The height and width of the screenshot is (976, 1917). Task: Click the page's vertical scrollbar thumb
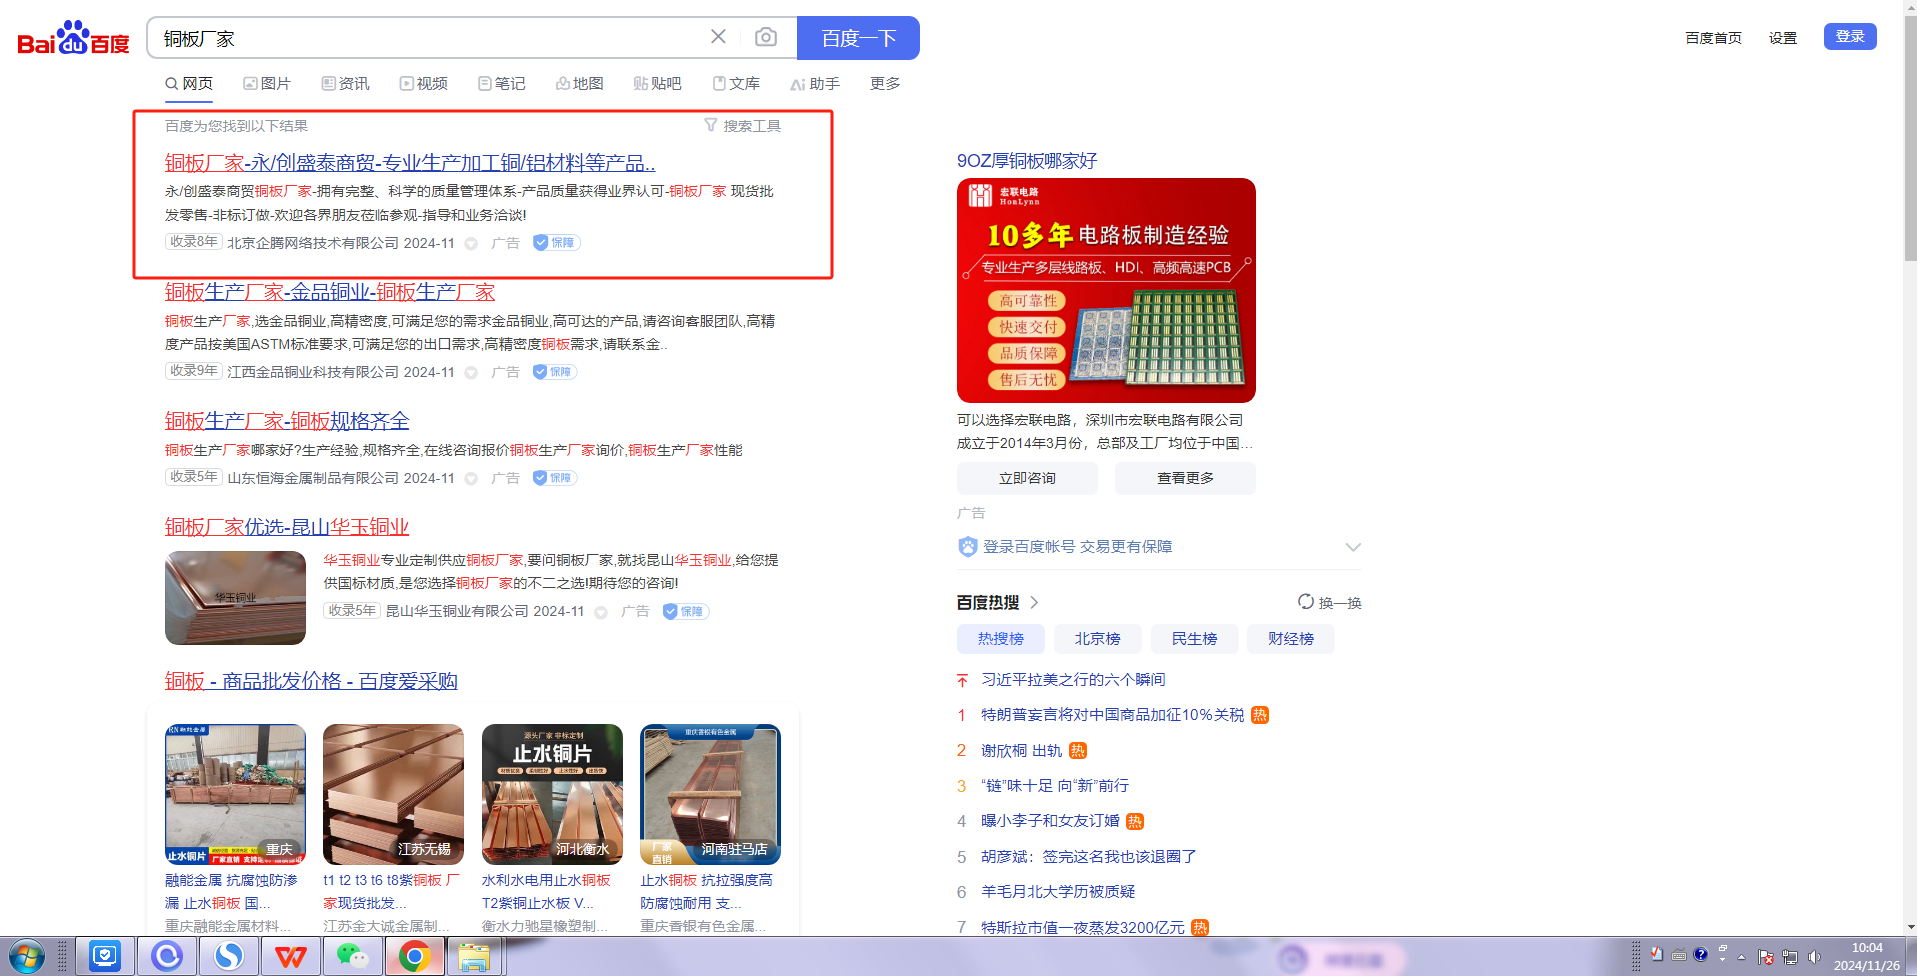[x=1910, y=140]
